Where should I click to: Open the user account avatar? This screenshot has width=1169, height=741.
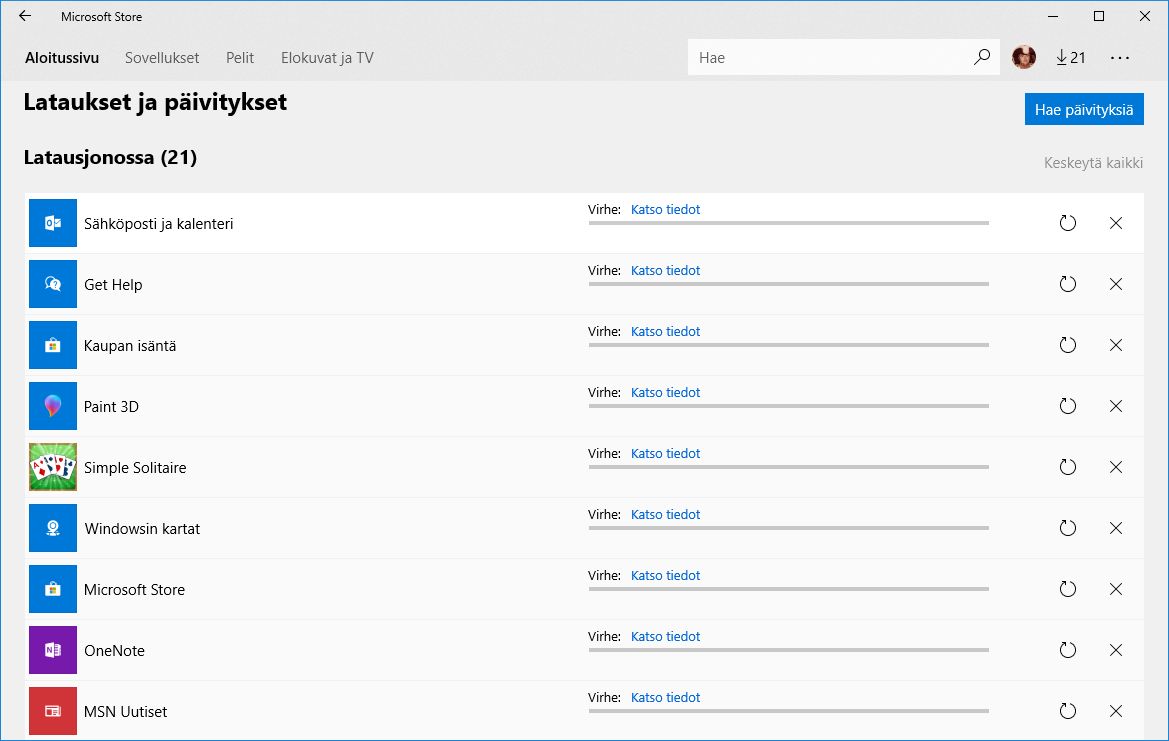coord(1024,57)
